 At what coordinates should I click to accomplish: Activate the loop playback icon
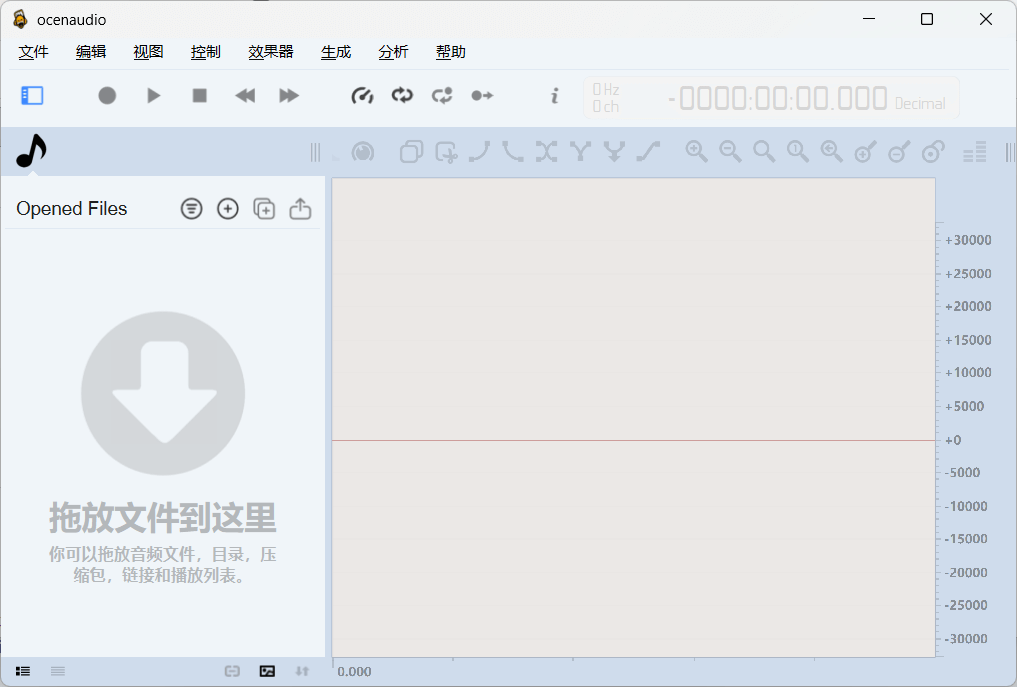(x=401, y=95)
